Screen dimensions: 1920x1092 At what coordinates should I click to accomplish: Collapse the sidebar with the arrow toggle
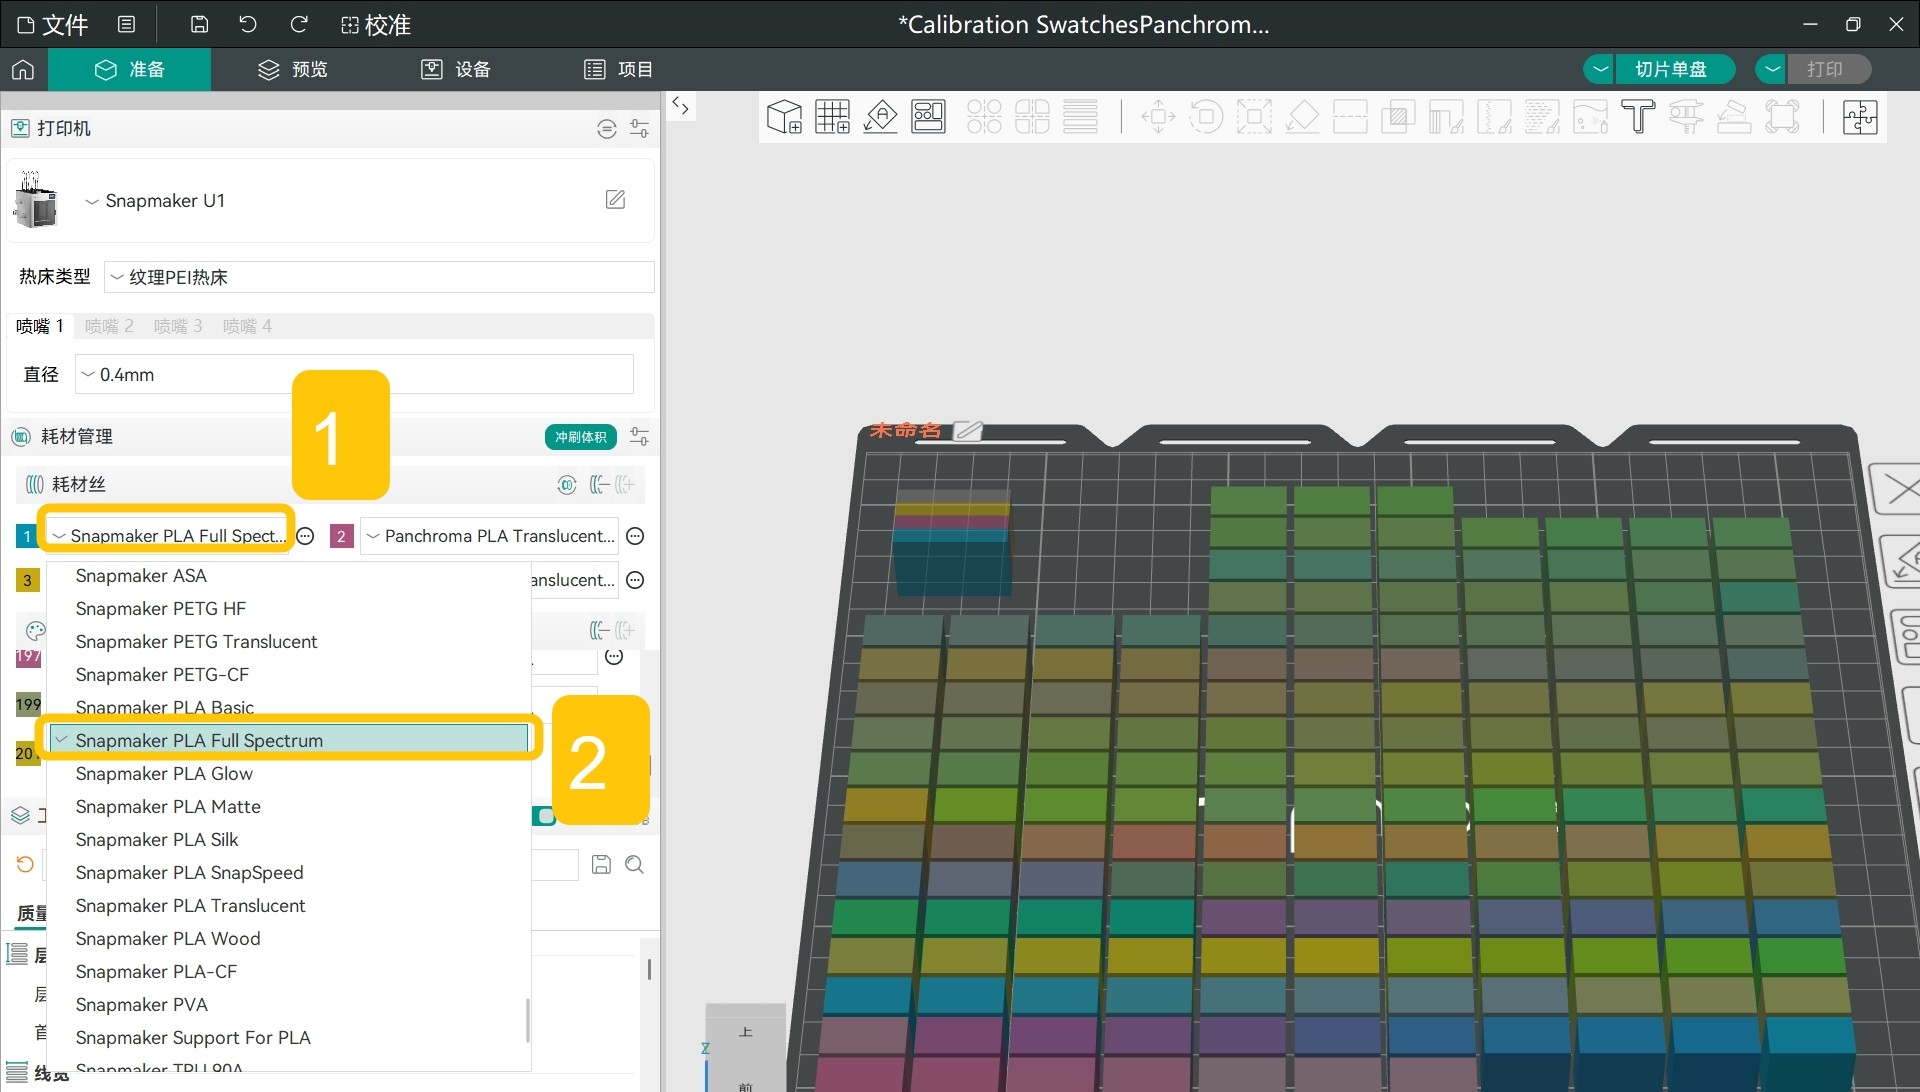click(681, 106)
